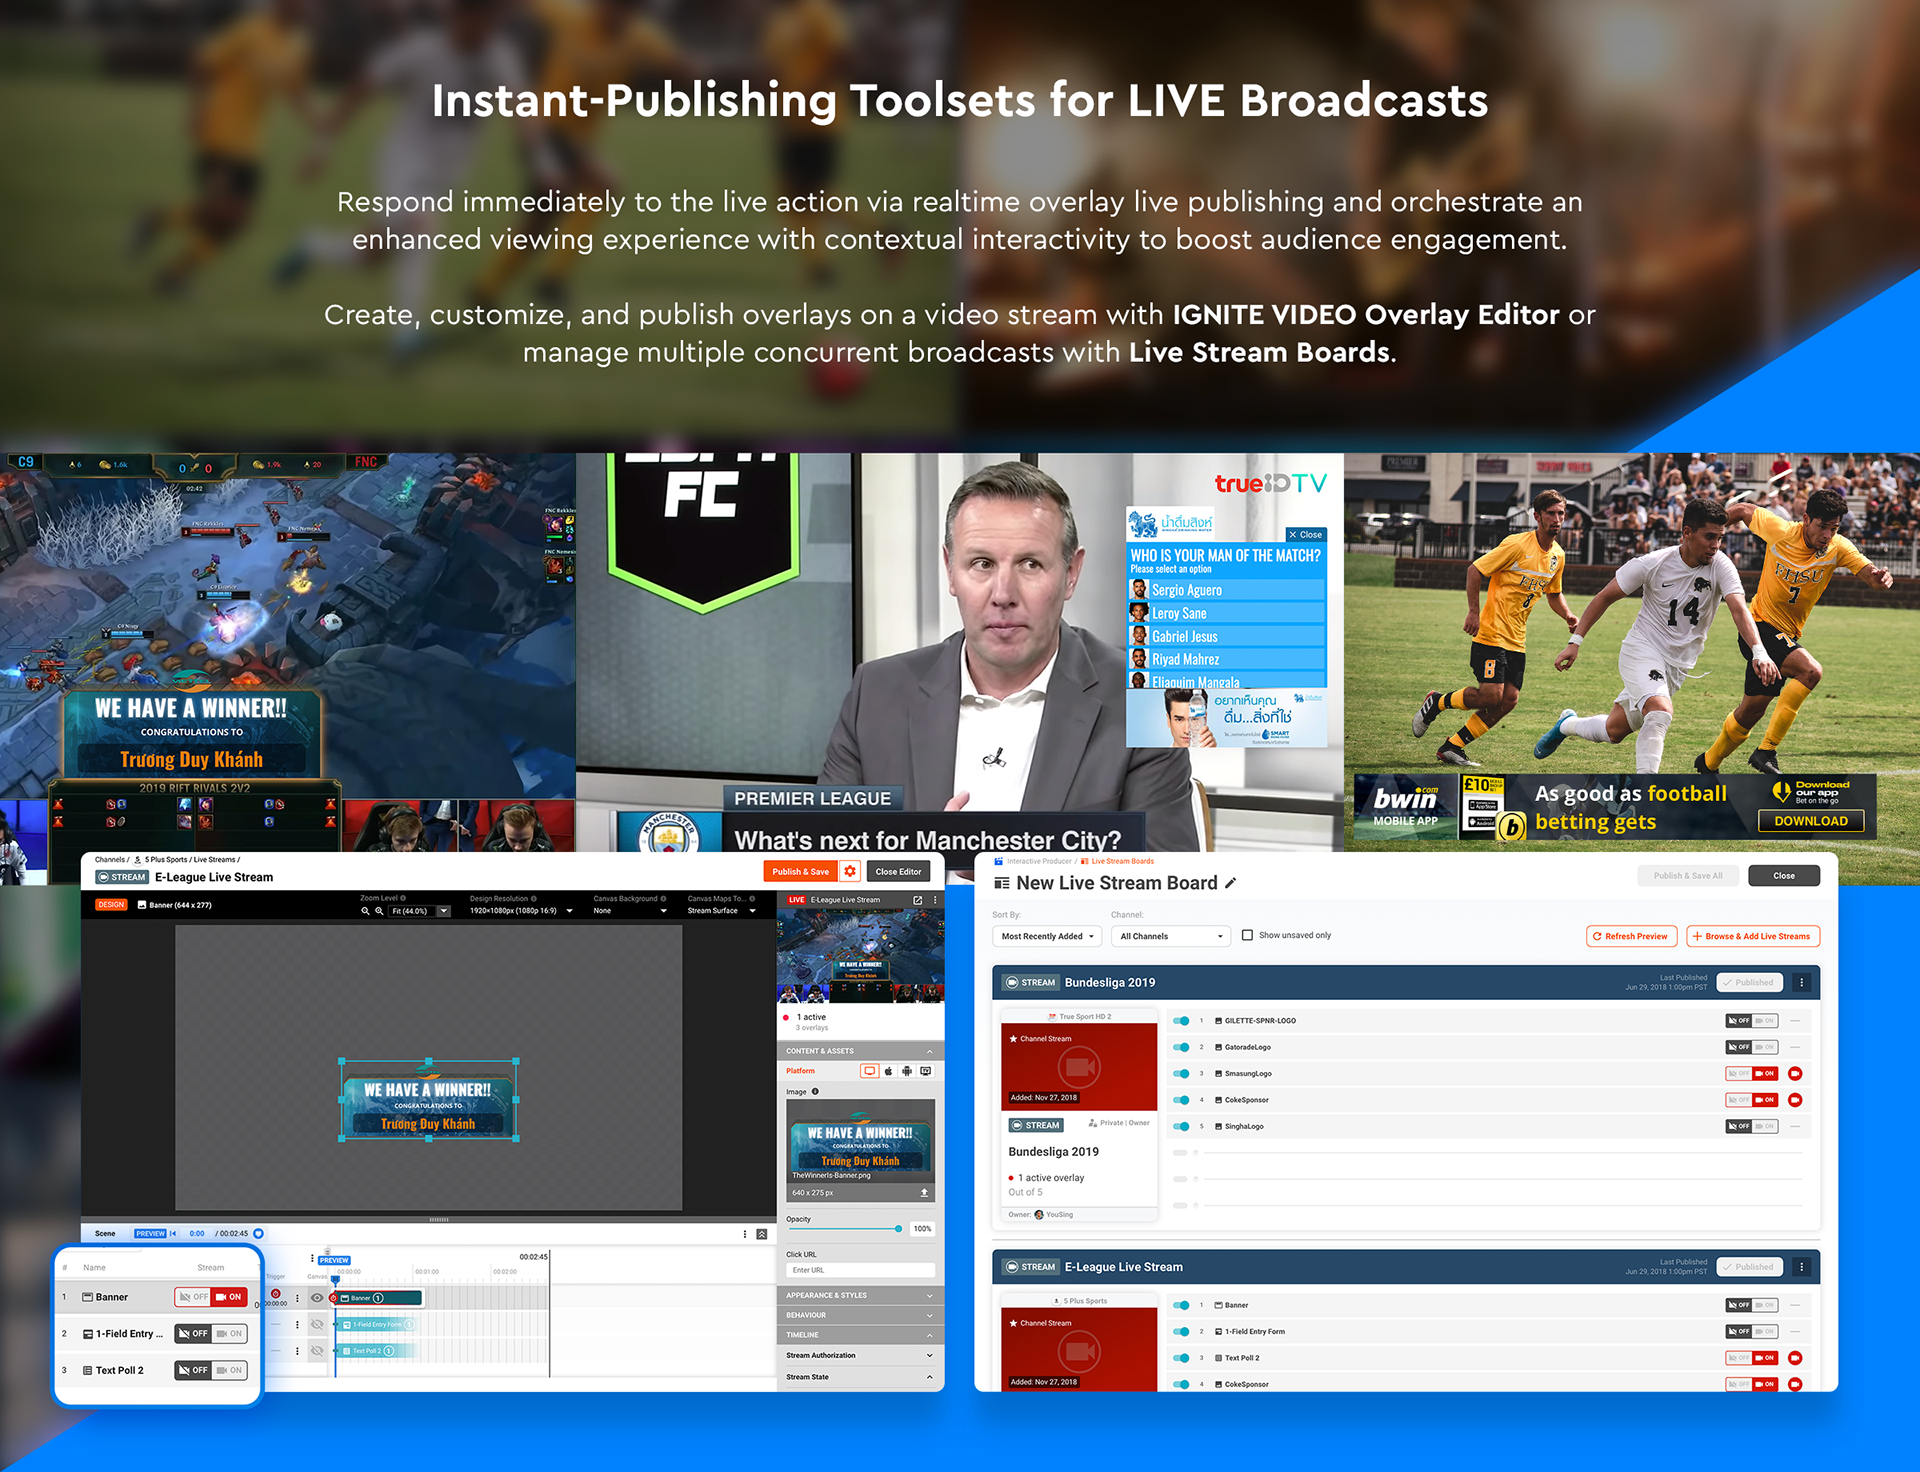Open the Bundesliga 2019 stream three-dot menu
Image resolution: width=1920 pixels, height=1472 pixels.
point(1802,982)
